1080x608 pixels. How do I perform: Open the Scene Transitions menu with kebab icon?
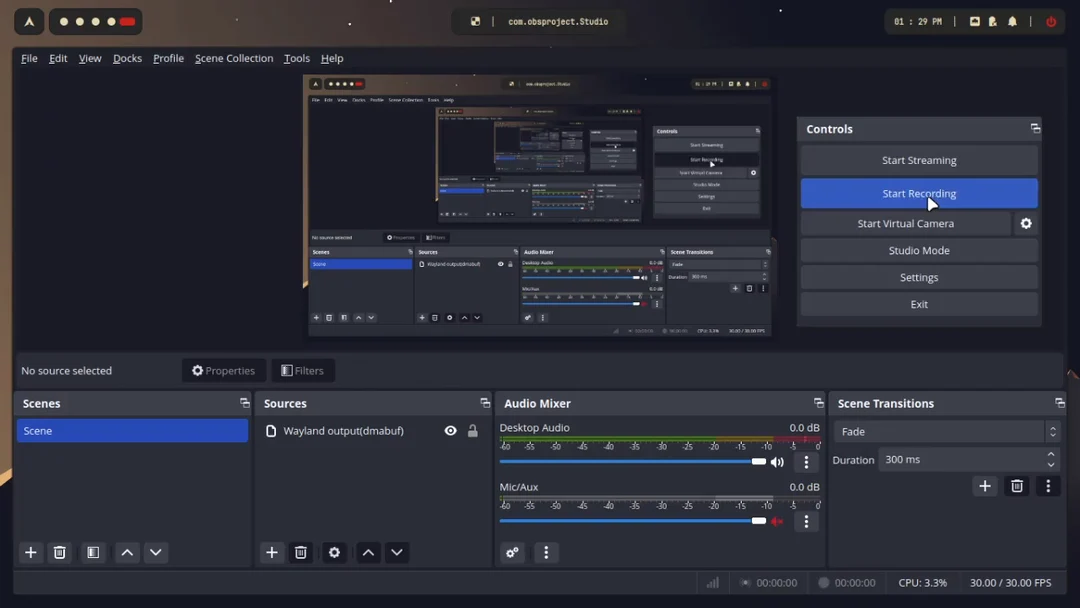coord(1047,485)
